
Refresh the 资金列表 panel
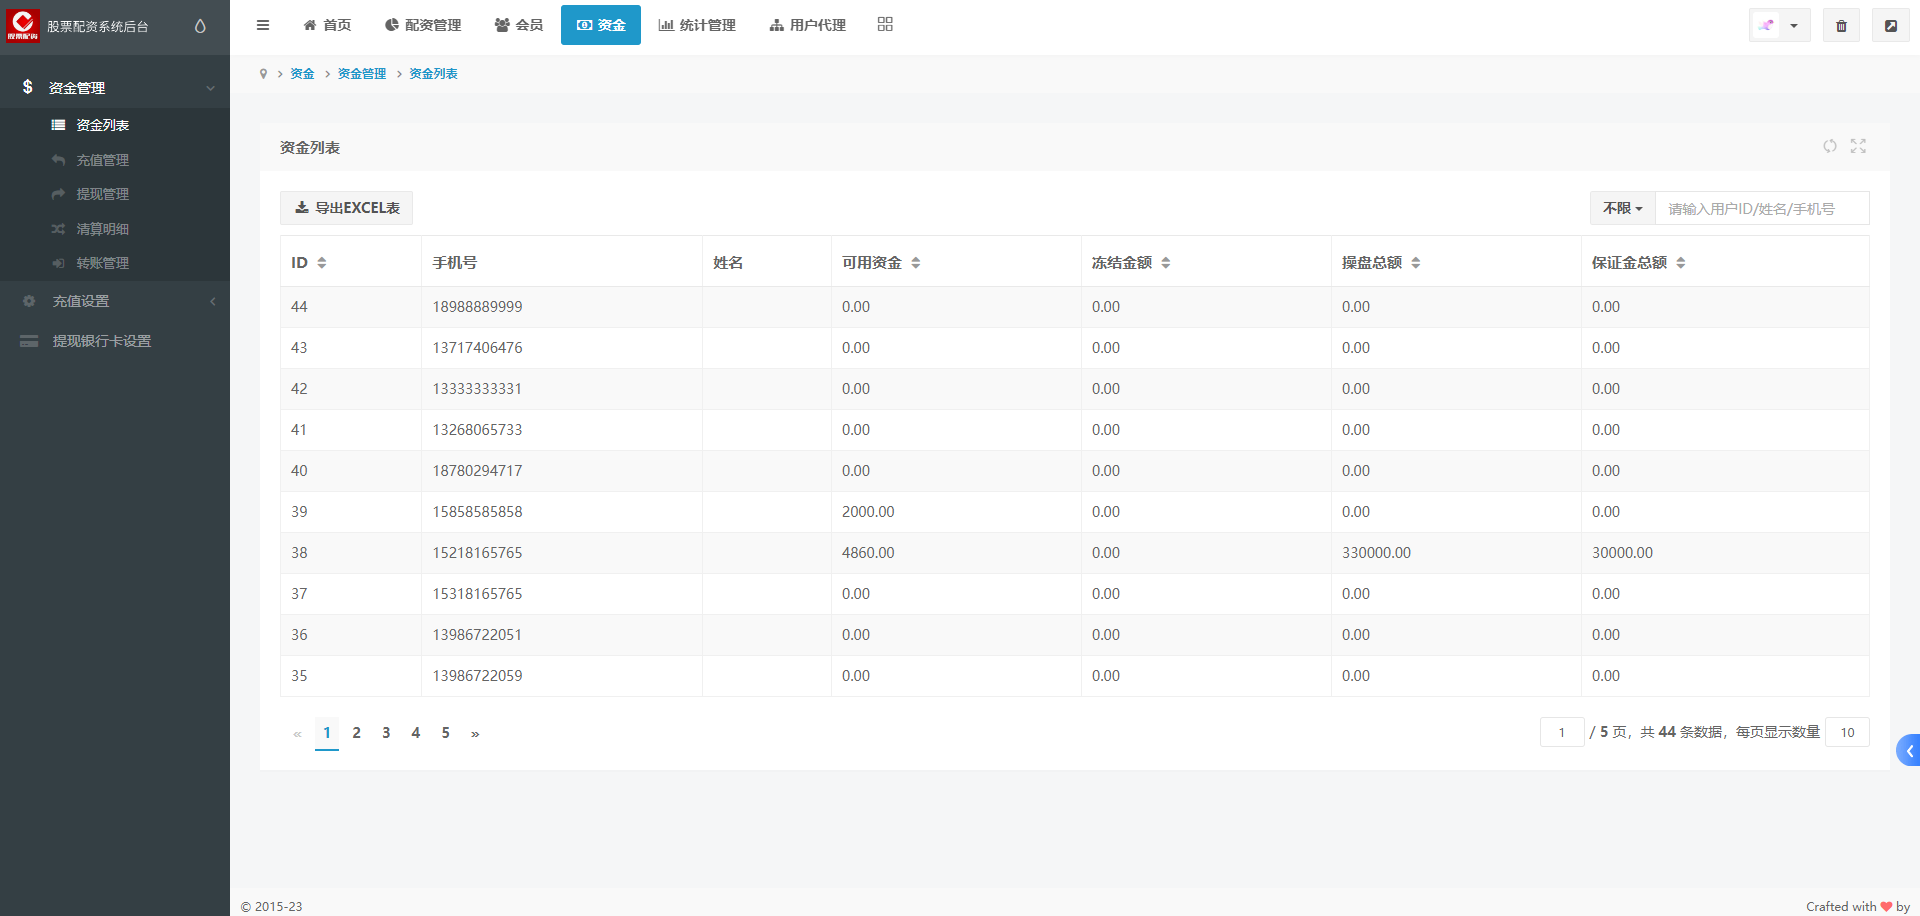tap(1829, 146)
